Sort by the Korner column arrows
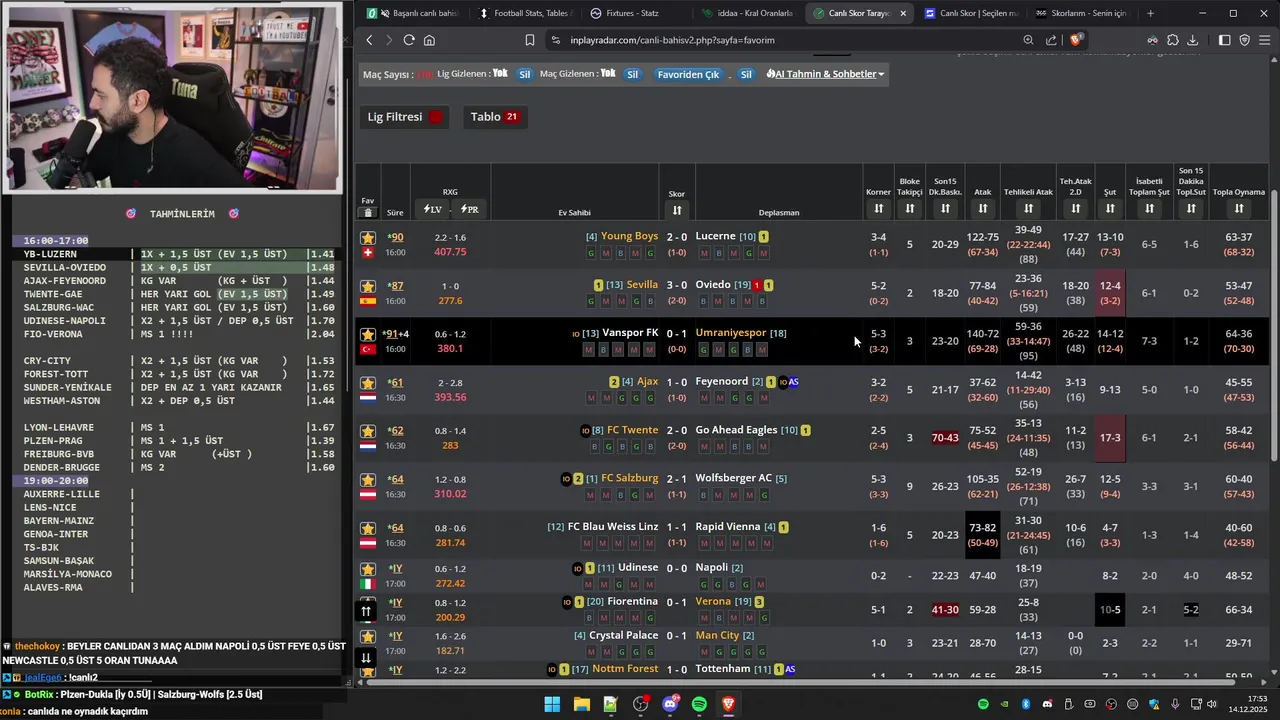Screen dimensions: 1280x720 coord(878,208)
